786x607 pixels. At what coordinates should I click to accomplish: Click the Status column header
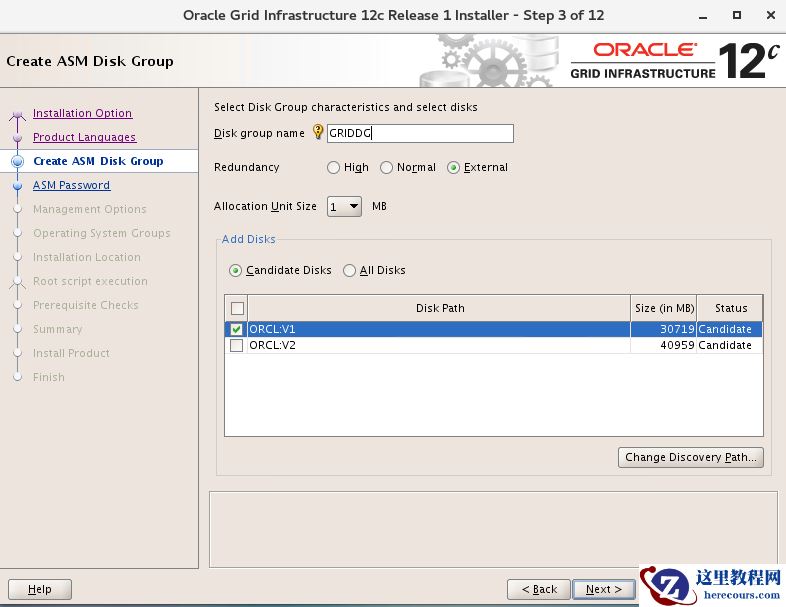[x=730, y=308]
